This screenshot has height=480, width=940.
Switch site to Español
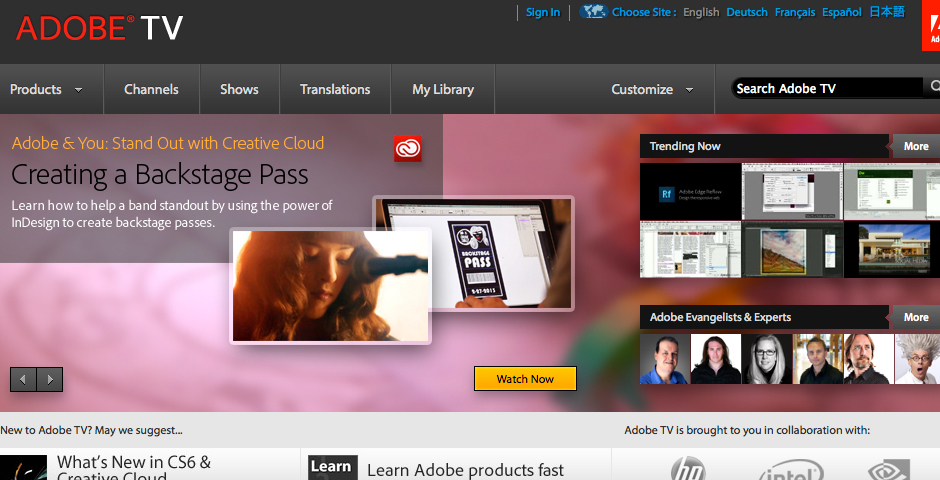pyautogui.click(x=842, y=12)
